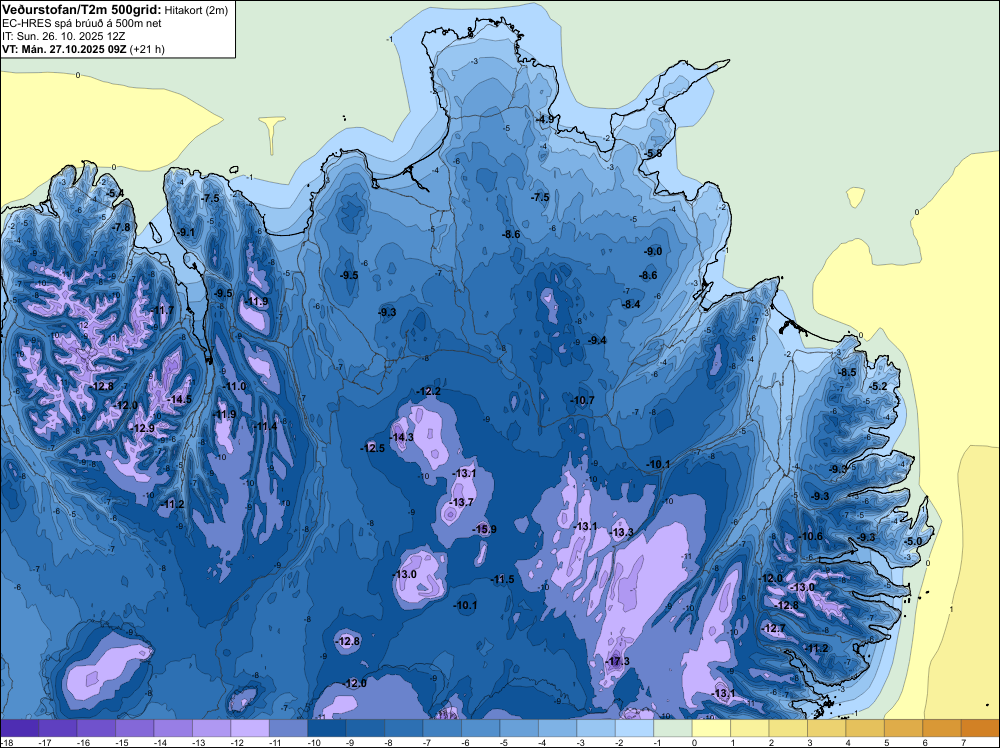Click the temperature label "-12.5"
The width and height of the screenshot is (1000, 748).
(x=372, y=448)
